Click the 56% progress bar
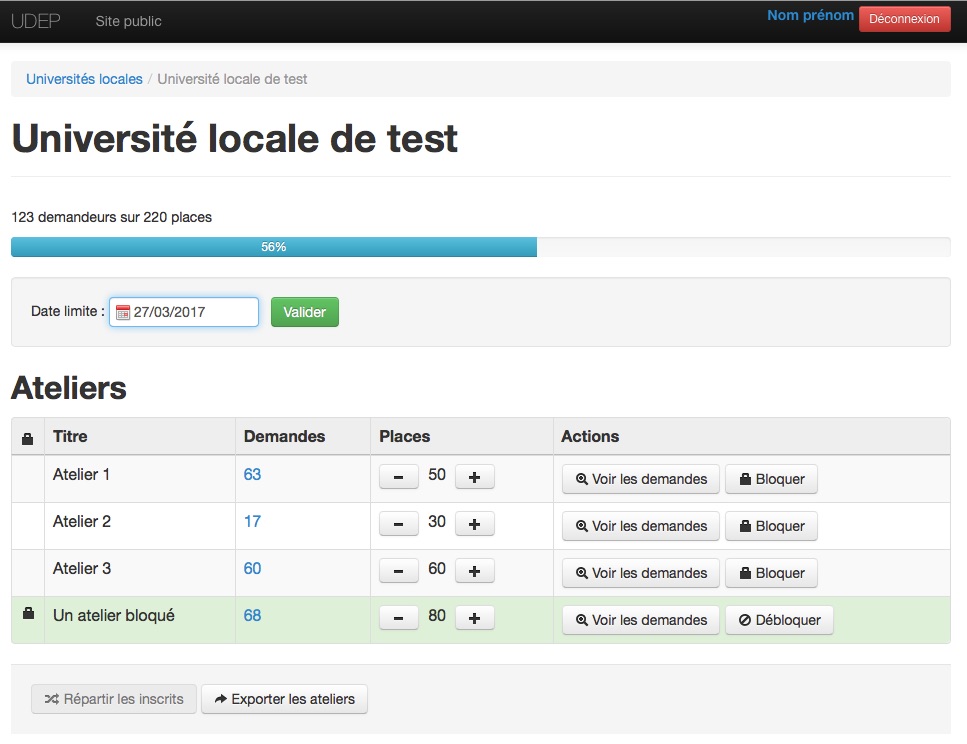Image resolution: width=967 pixels, height=744 pixels. pyautogui.click(x=274, y=247)
